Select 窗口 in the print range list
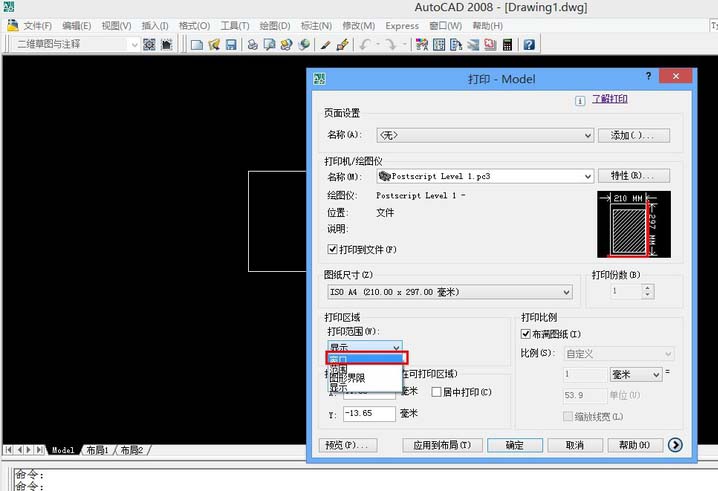The height and width of the screenshot is (491, 718). [365, 359]
